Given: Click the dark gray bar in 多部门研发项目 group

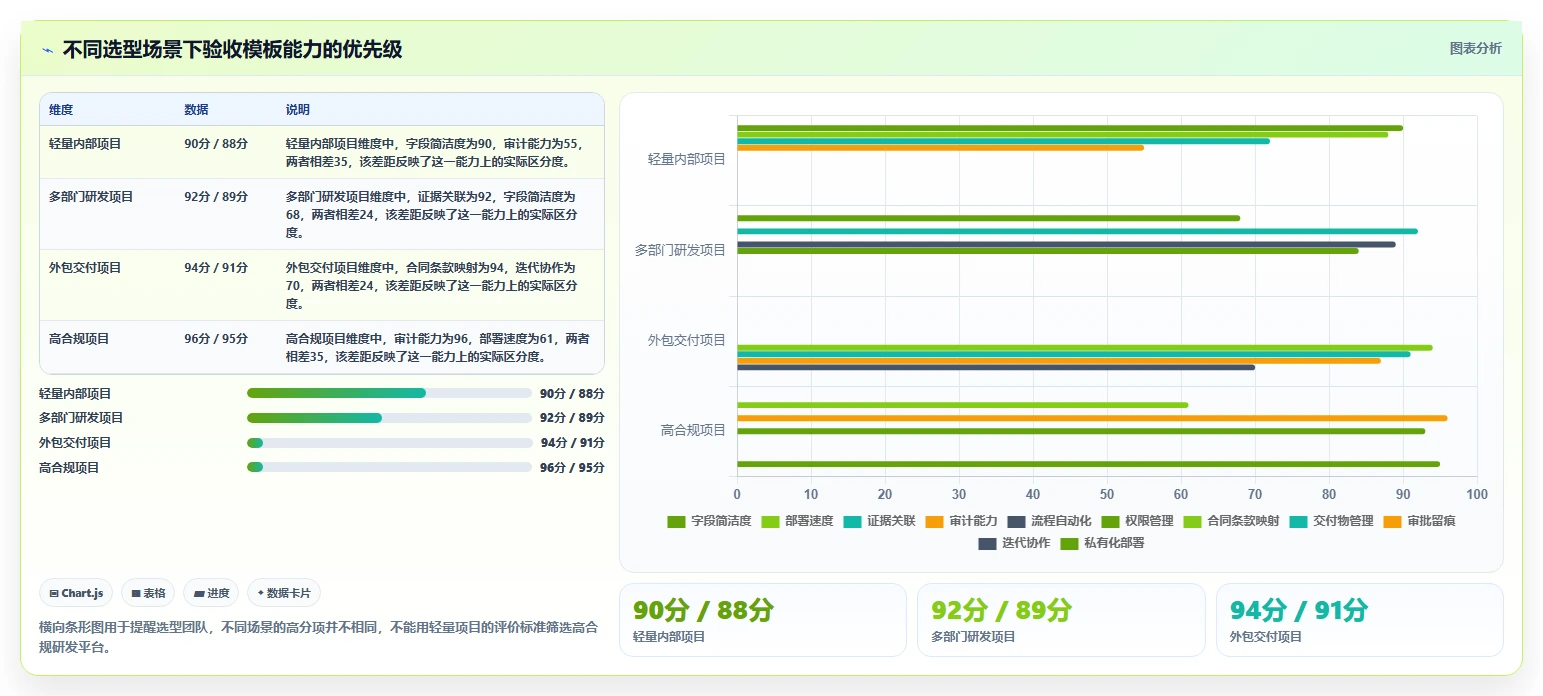Looking at the screenshot, I should pyautogui.click(x=1066, y=244).
